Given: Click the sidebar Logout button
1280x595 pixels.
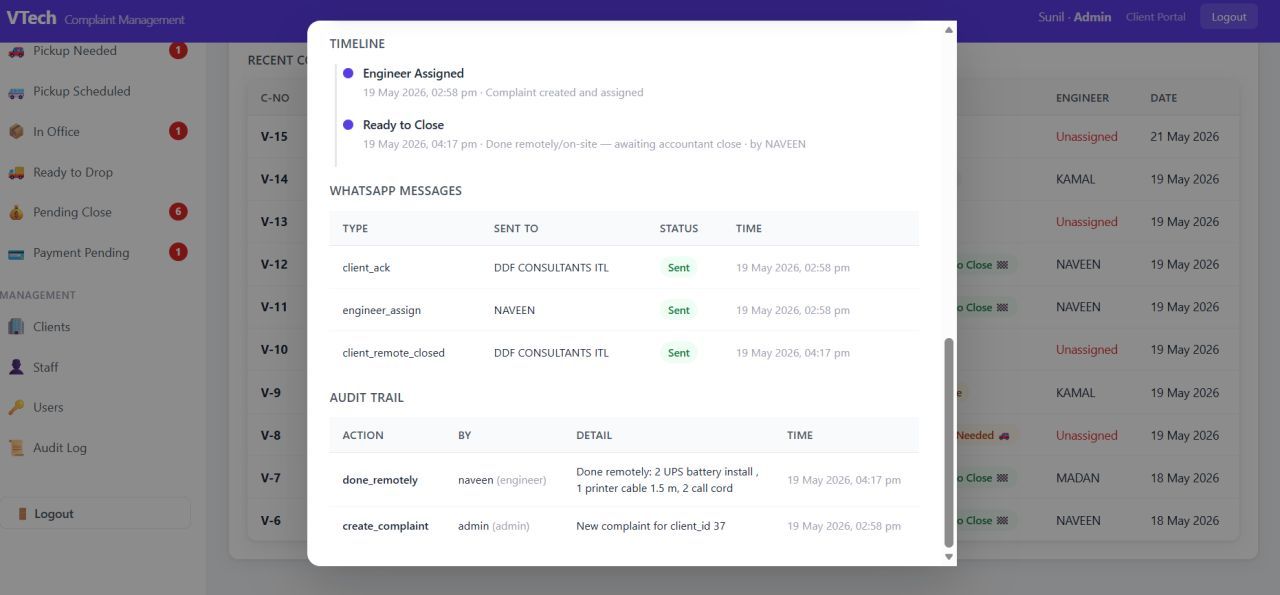Looking at the screenshot, I should (x=95, y=513).
